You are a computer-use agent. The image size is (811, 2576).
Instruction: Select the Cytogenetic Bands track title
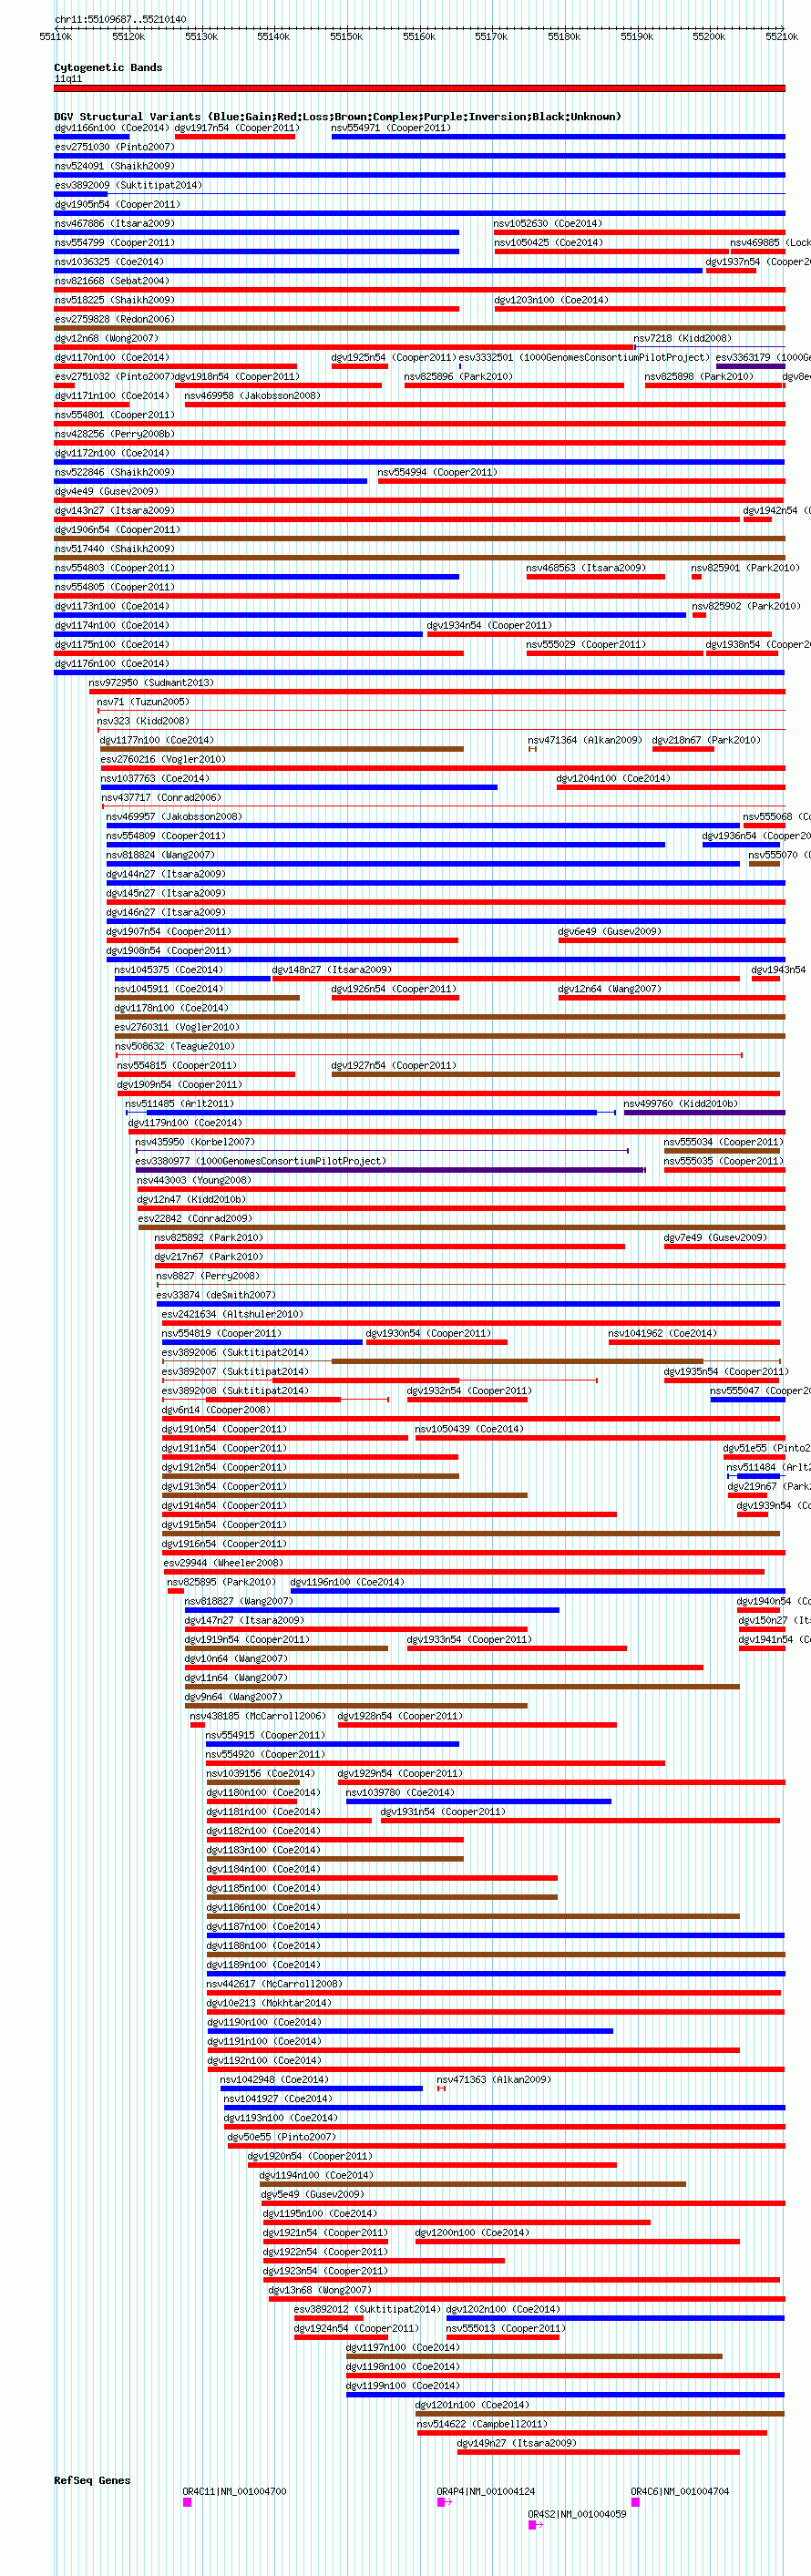[108, 67]
